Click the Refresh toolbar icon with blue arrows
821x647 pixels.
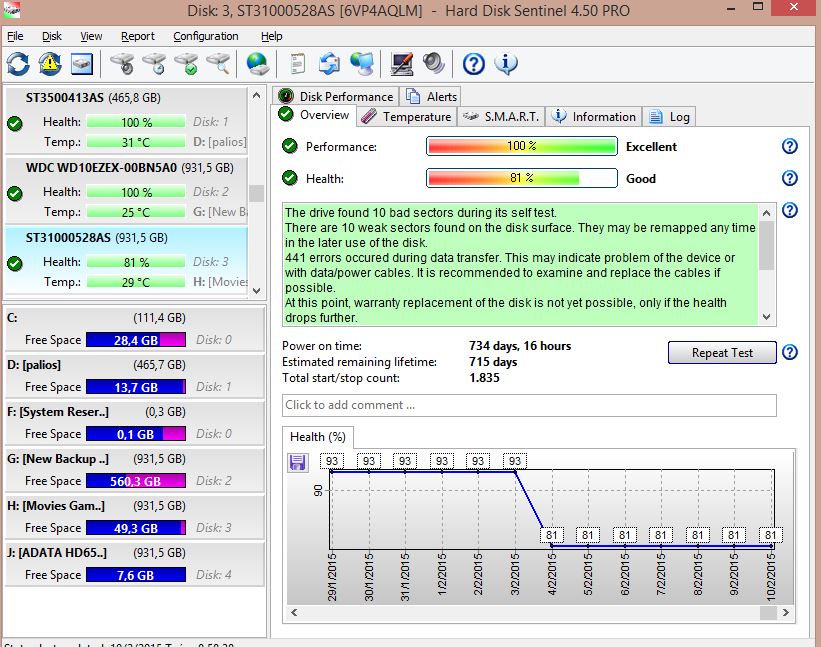click(18, 64)
